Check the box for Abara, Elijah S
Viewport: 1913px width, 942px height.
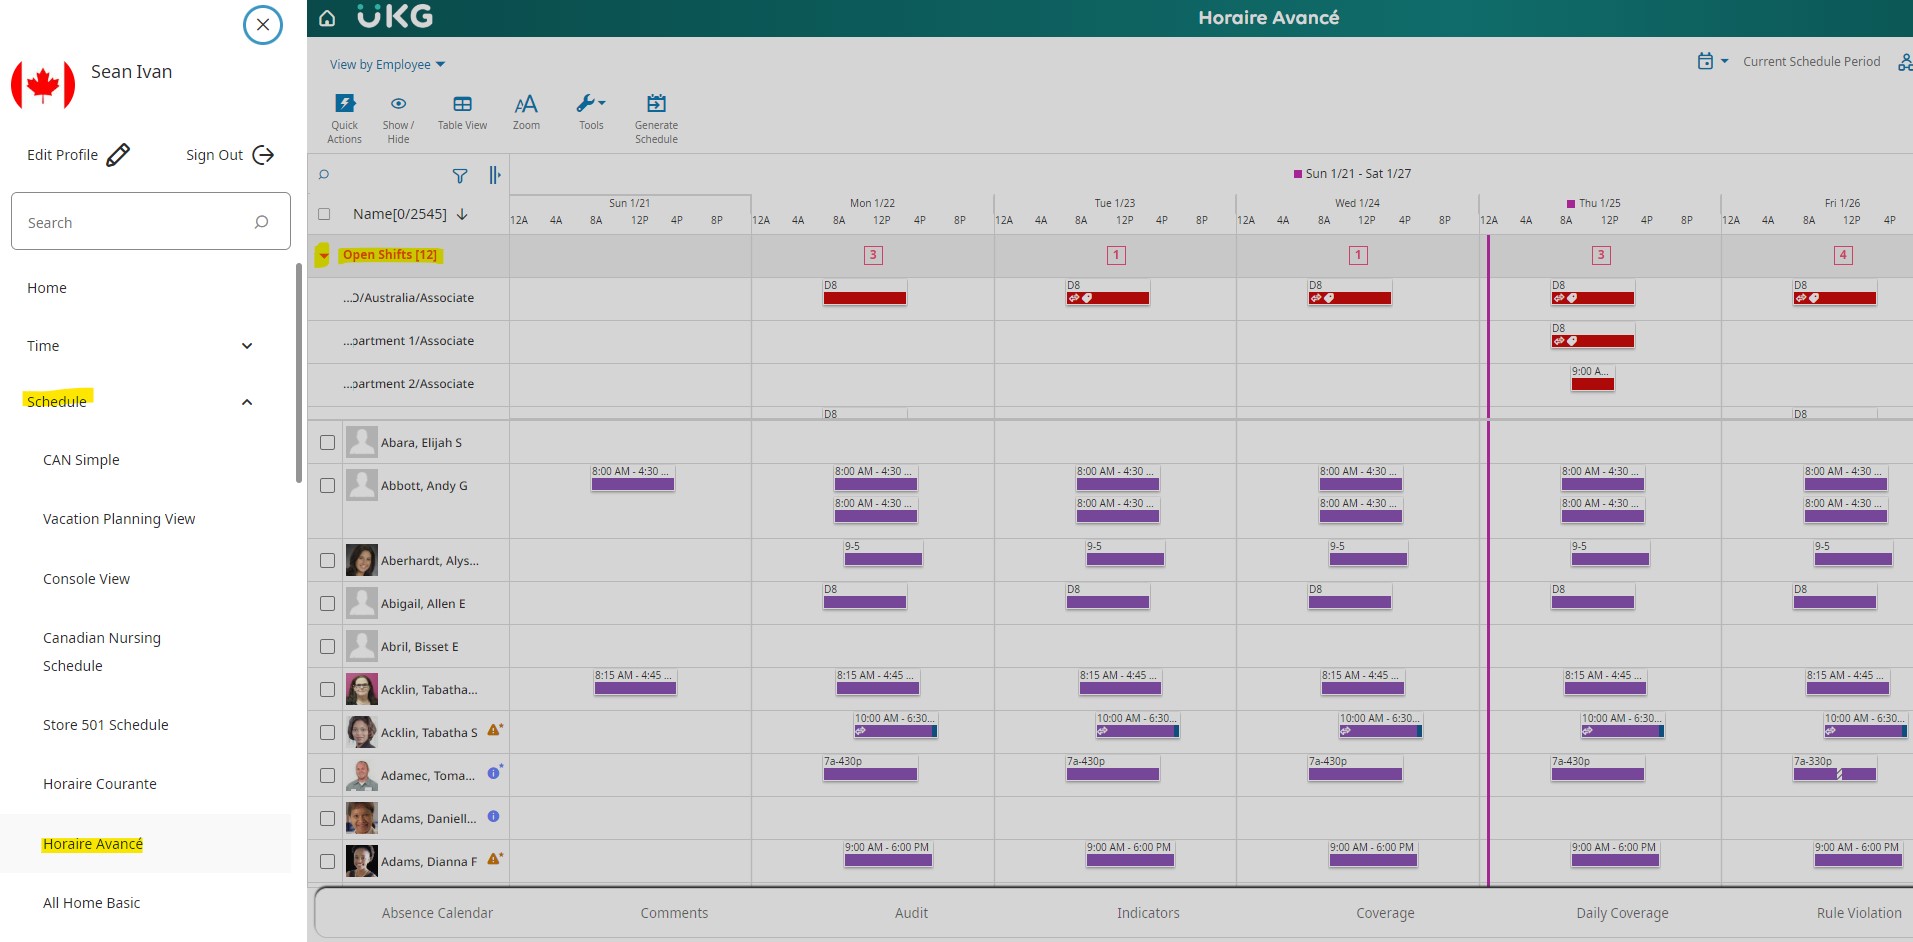tap(327, 443)
